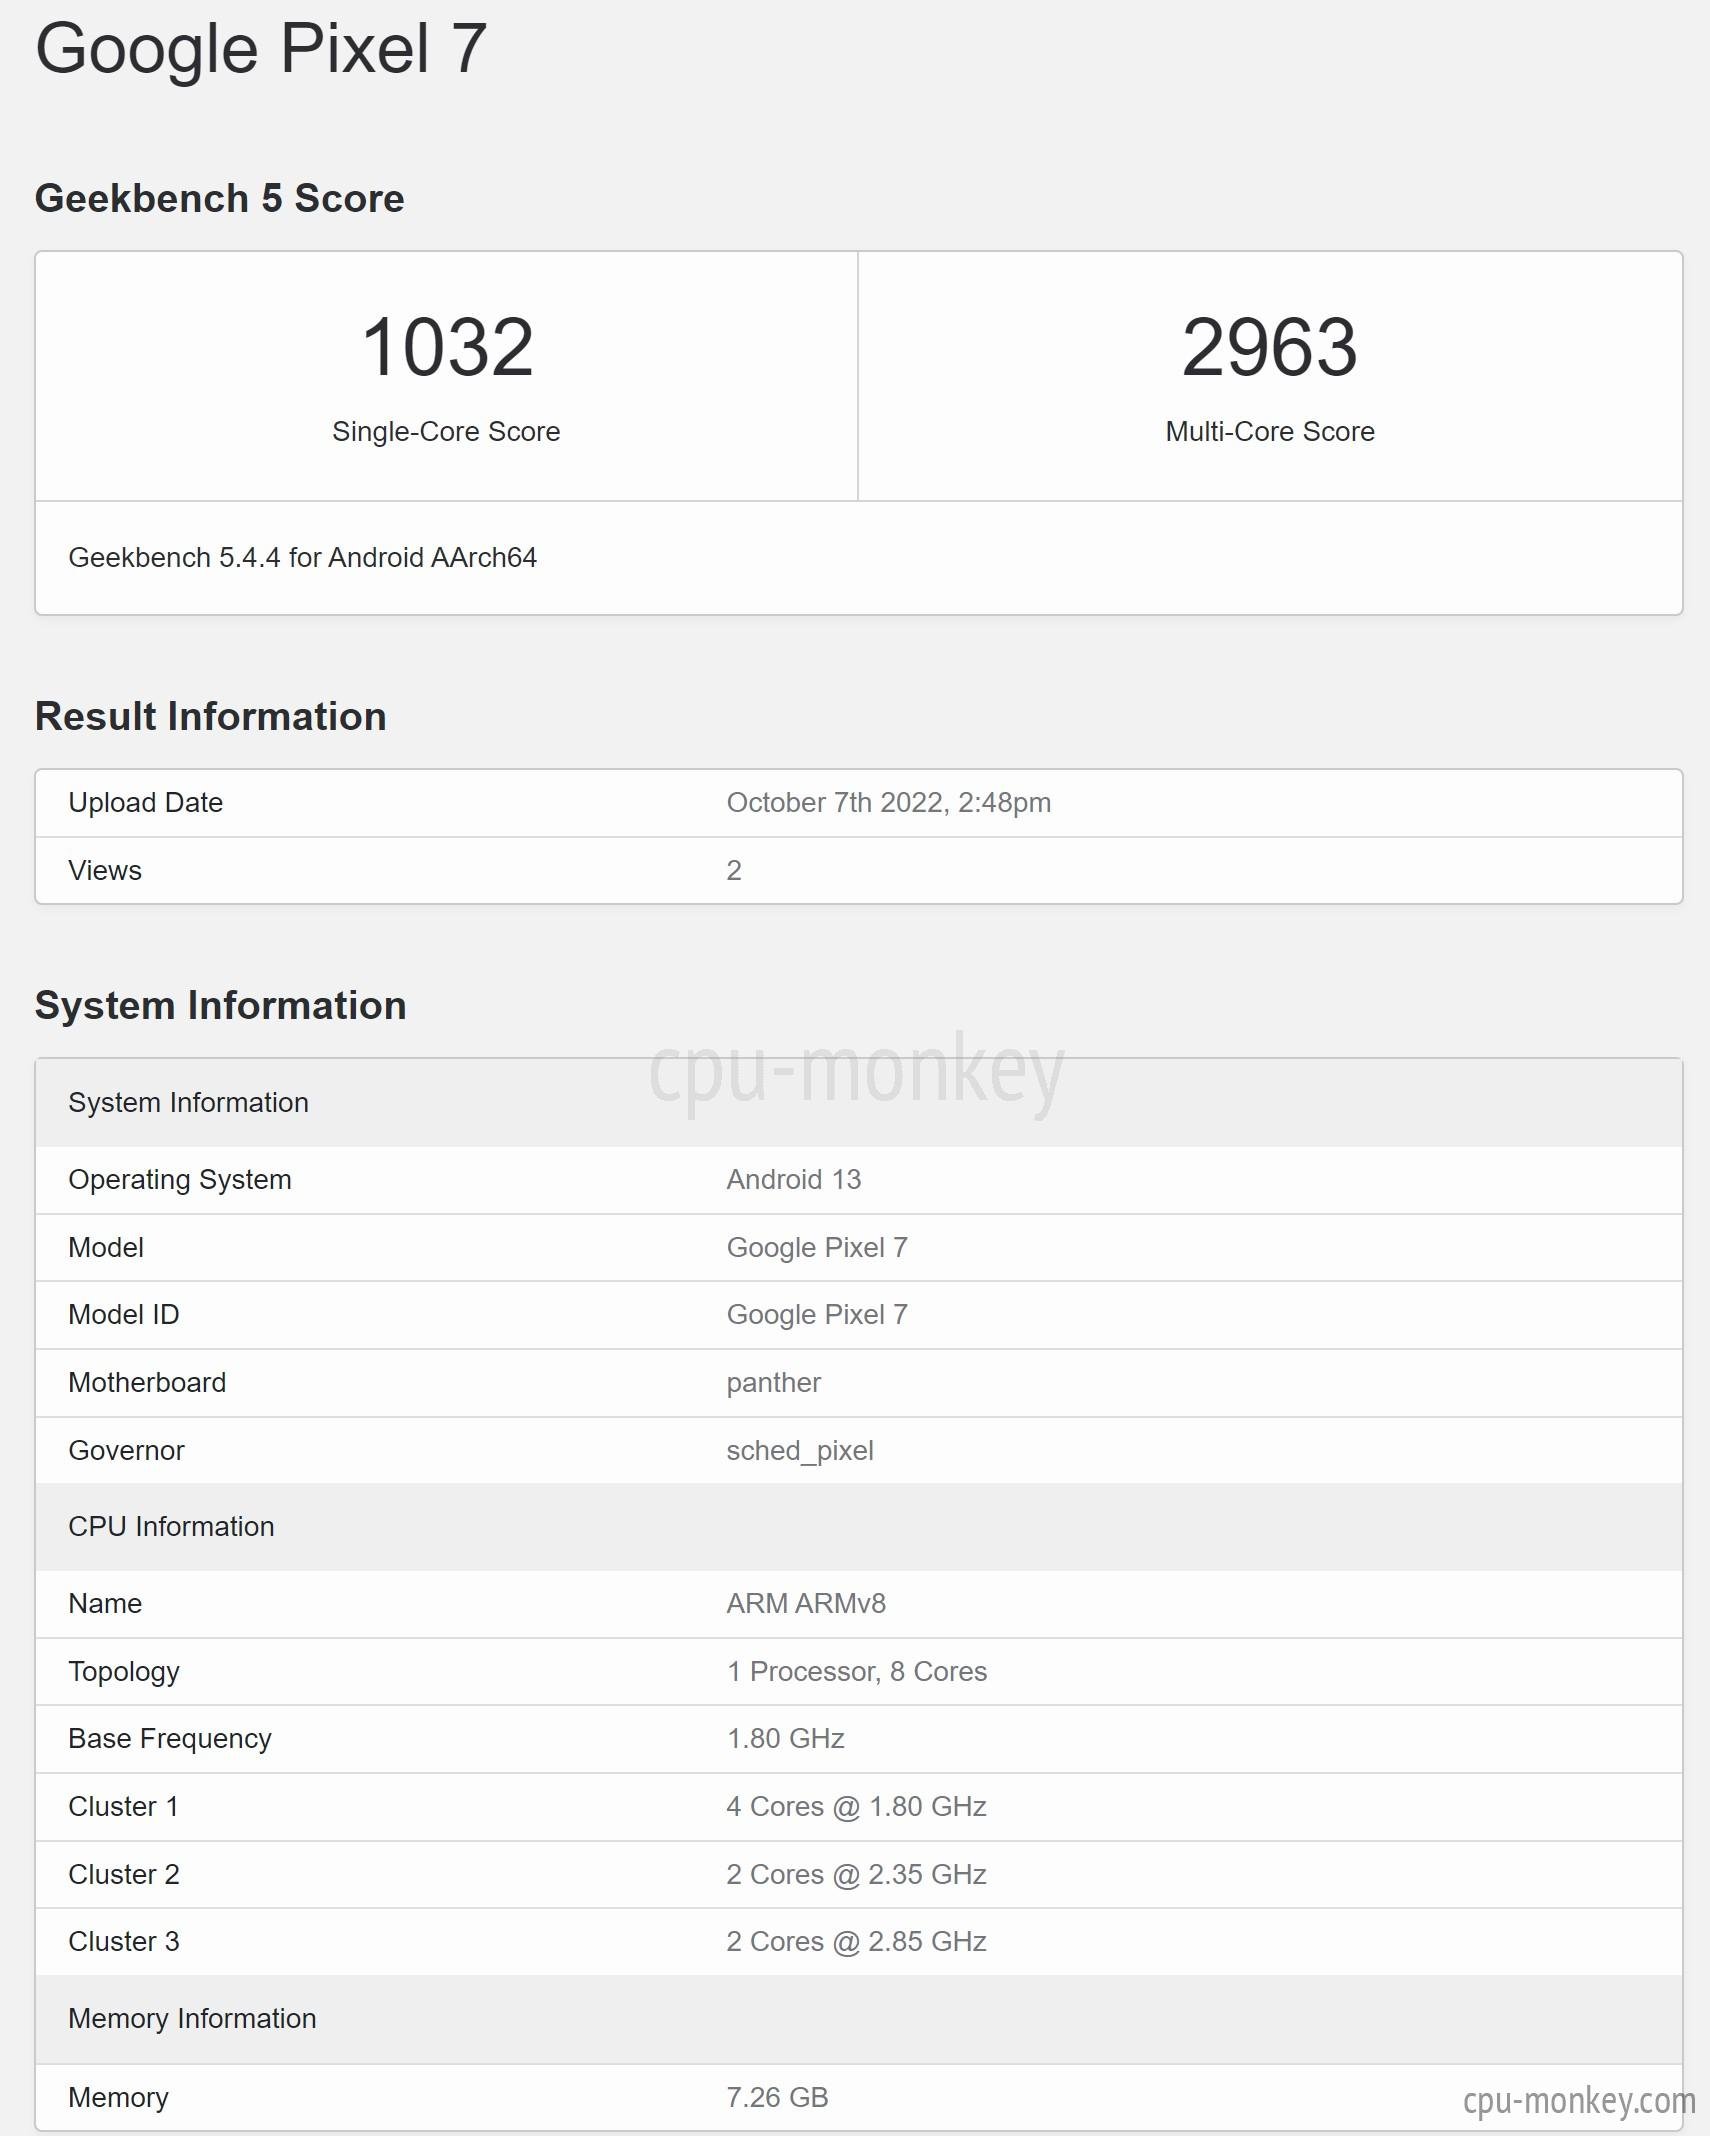
Task: Click the Topology value 1 Processor, 8 Cores
Action: 857,1672
